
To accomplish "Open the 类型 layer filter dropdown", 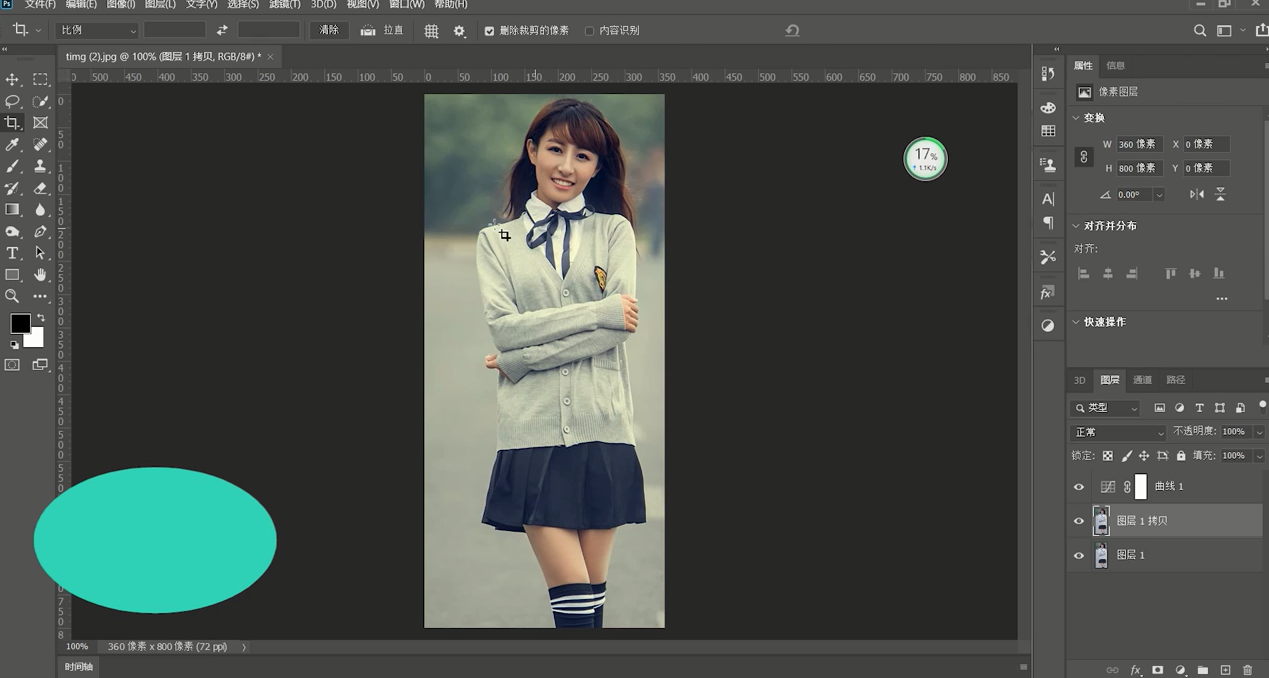I will [1105, 408].
